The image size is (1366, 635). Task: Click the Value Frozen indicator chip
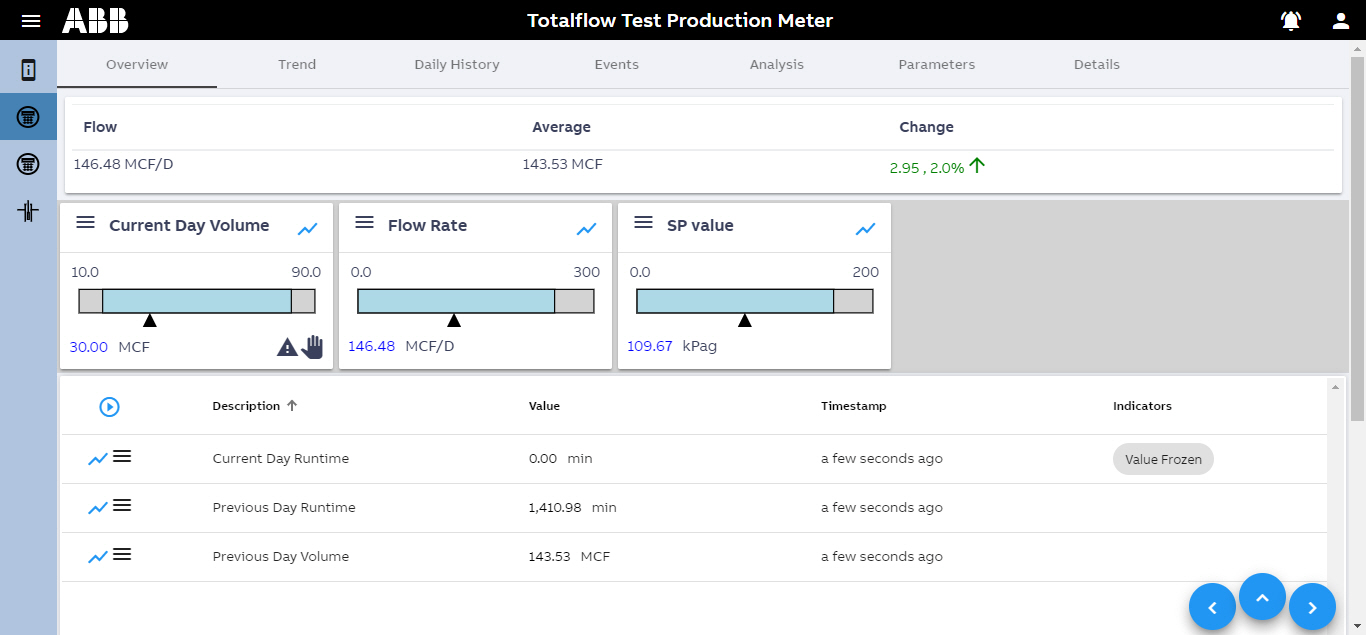click(1163, 459)
